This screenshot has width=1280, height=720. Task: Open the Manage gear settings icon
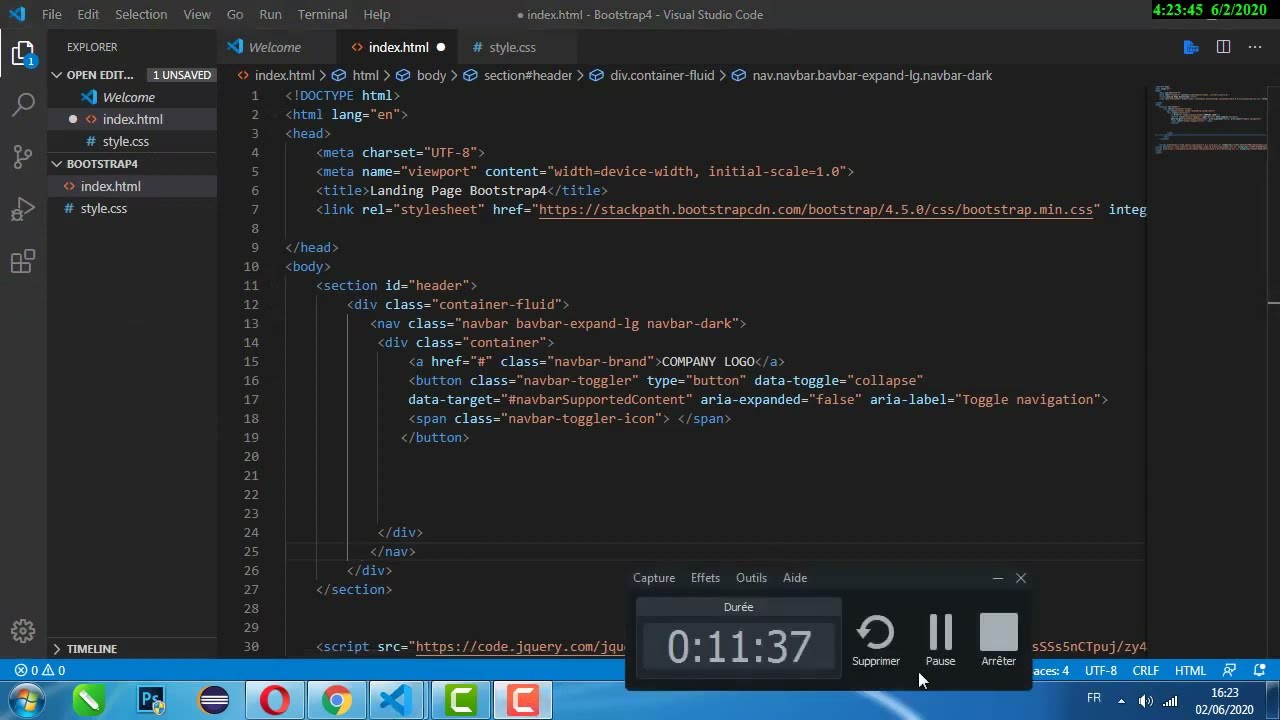[x=23, y=631]
